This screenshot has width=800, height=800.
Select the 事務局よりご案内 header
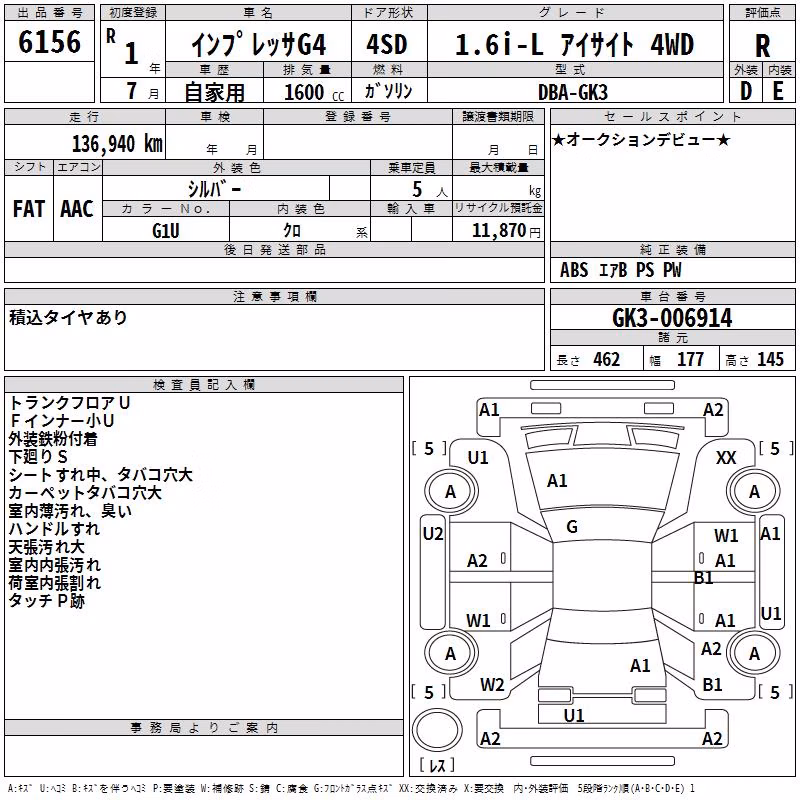click(x=204, y=728)
